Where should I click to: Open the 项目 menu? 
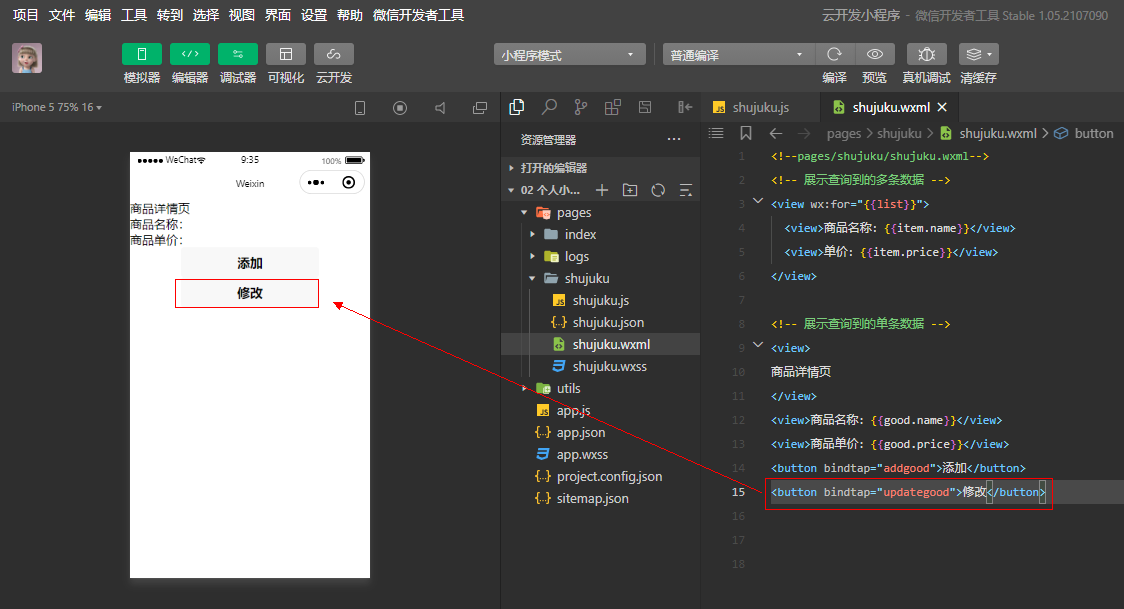26,15
